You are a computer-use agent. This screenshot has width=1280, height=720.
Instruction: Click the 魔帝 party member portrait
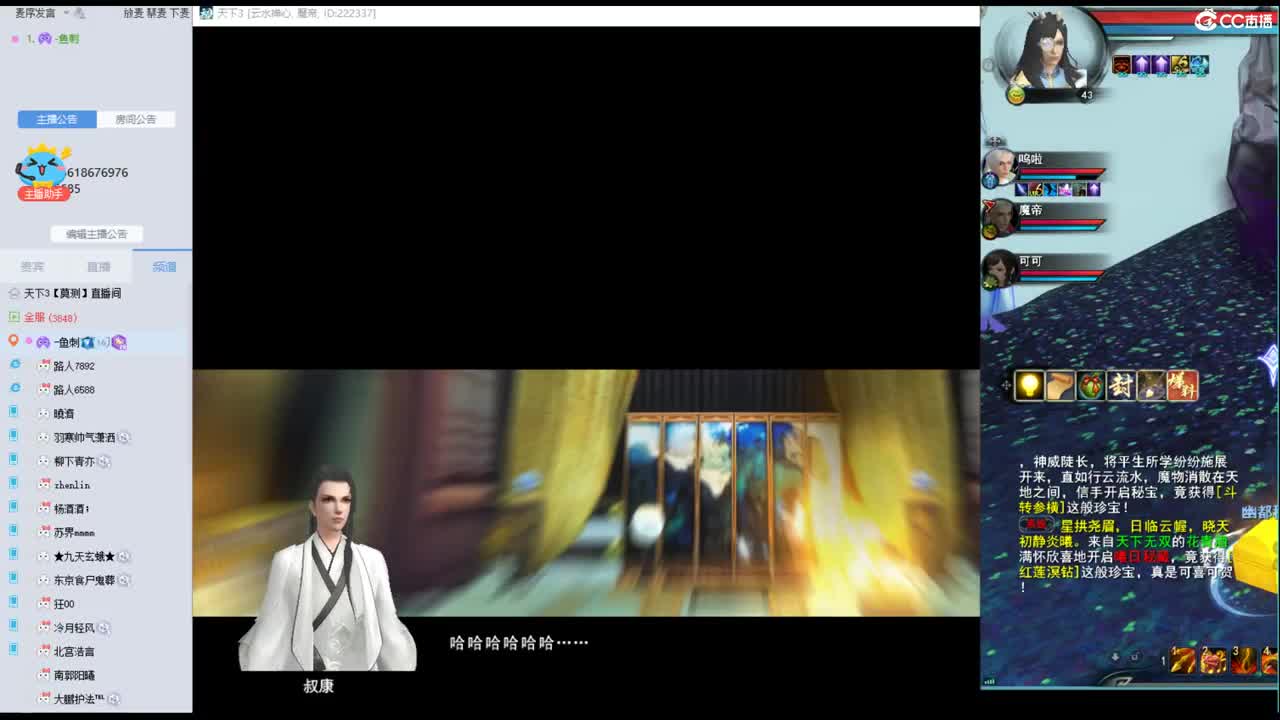[999, 217]
